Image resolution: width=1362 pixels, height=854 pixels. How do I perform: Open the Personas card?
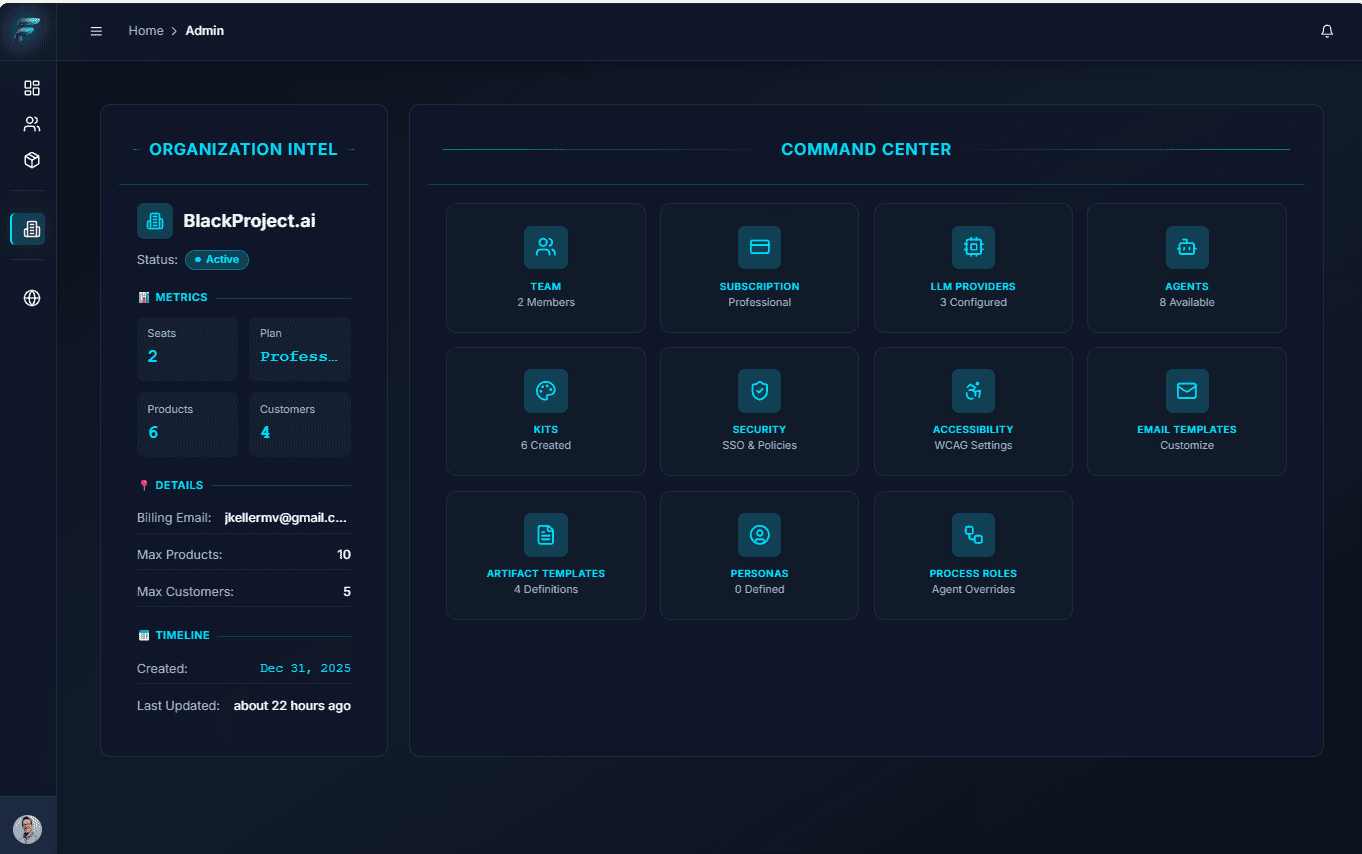pos(759,555)
